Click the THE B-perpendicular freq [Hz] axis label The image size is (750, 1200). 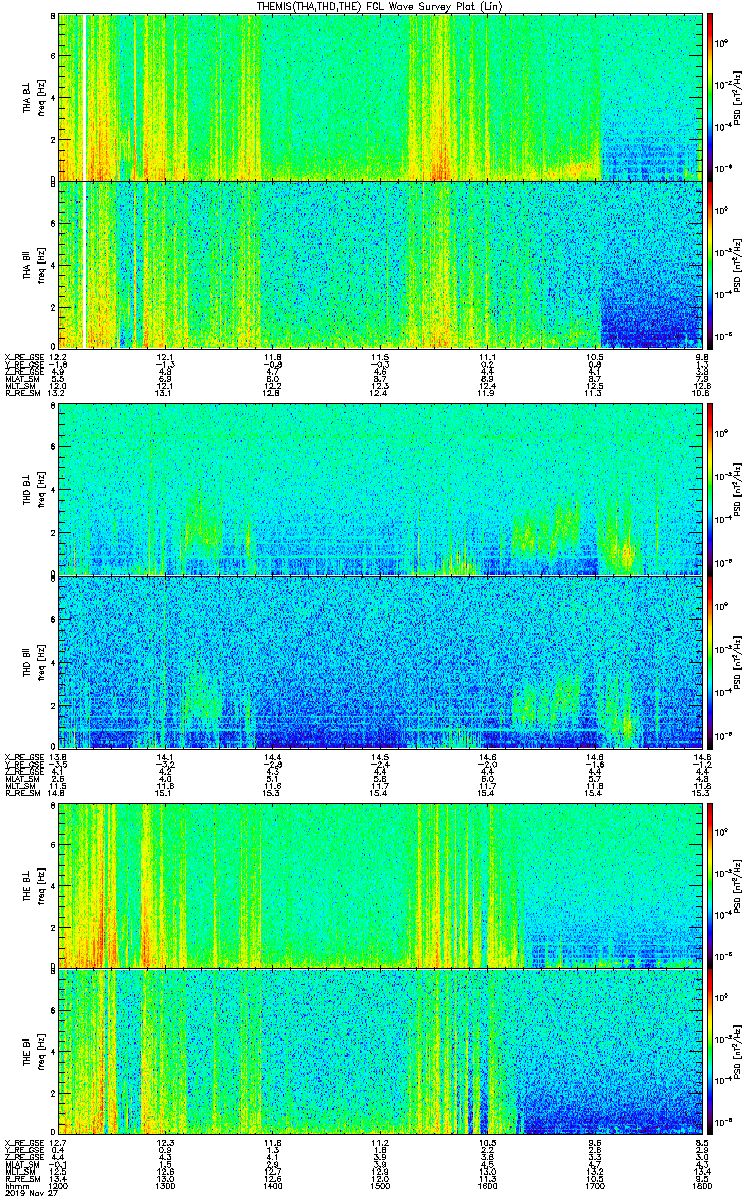point(40,885)
